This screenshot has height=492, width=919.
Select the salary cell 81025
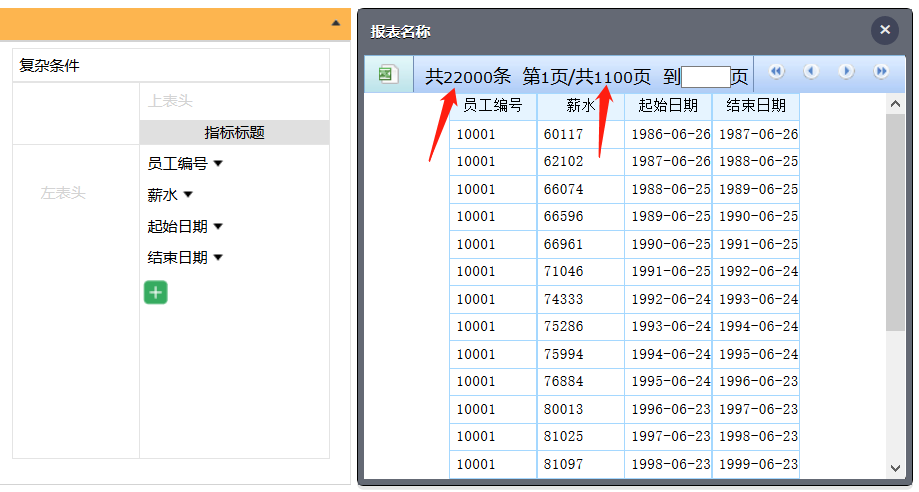pos(581,436)
